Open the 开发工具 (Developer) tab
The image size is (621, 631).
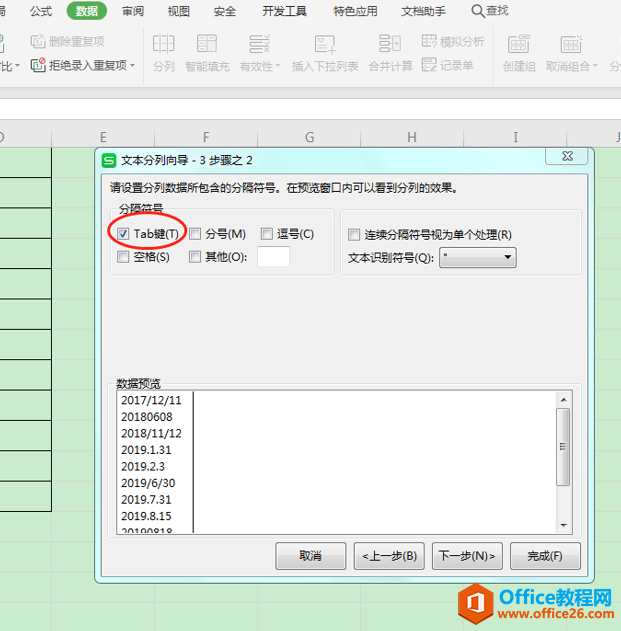[x=284, y=11]
